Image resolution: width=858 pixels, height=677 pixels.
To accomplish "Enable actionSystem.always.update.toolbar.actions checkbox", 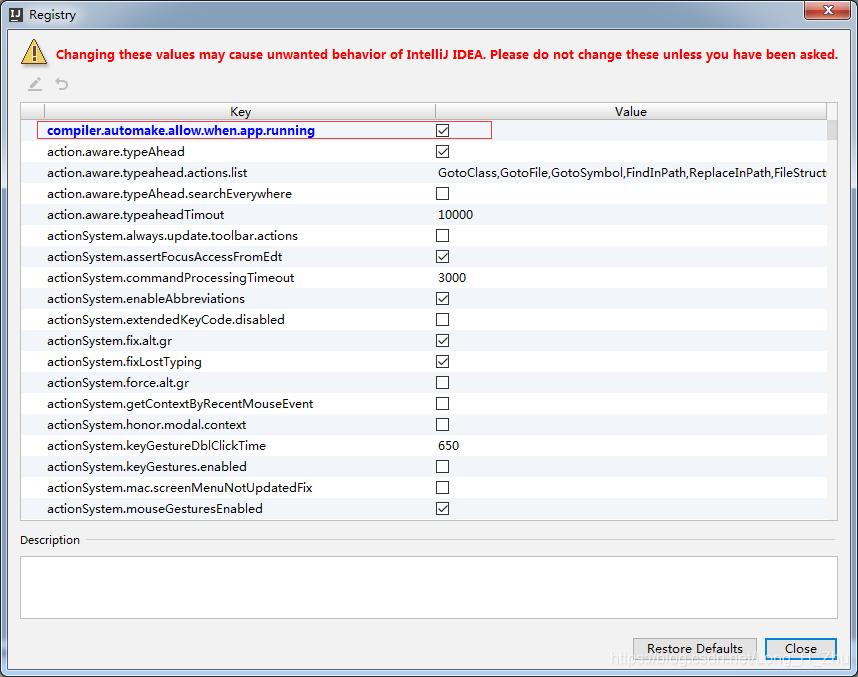I will (442, 235).
